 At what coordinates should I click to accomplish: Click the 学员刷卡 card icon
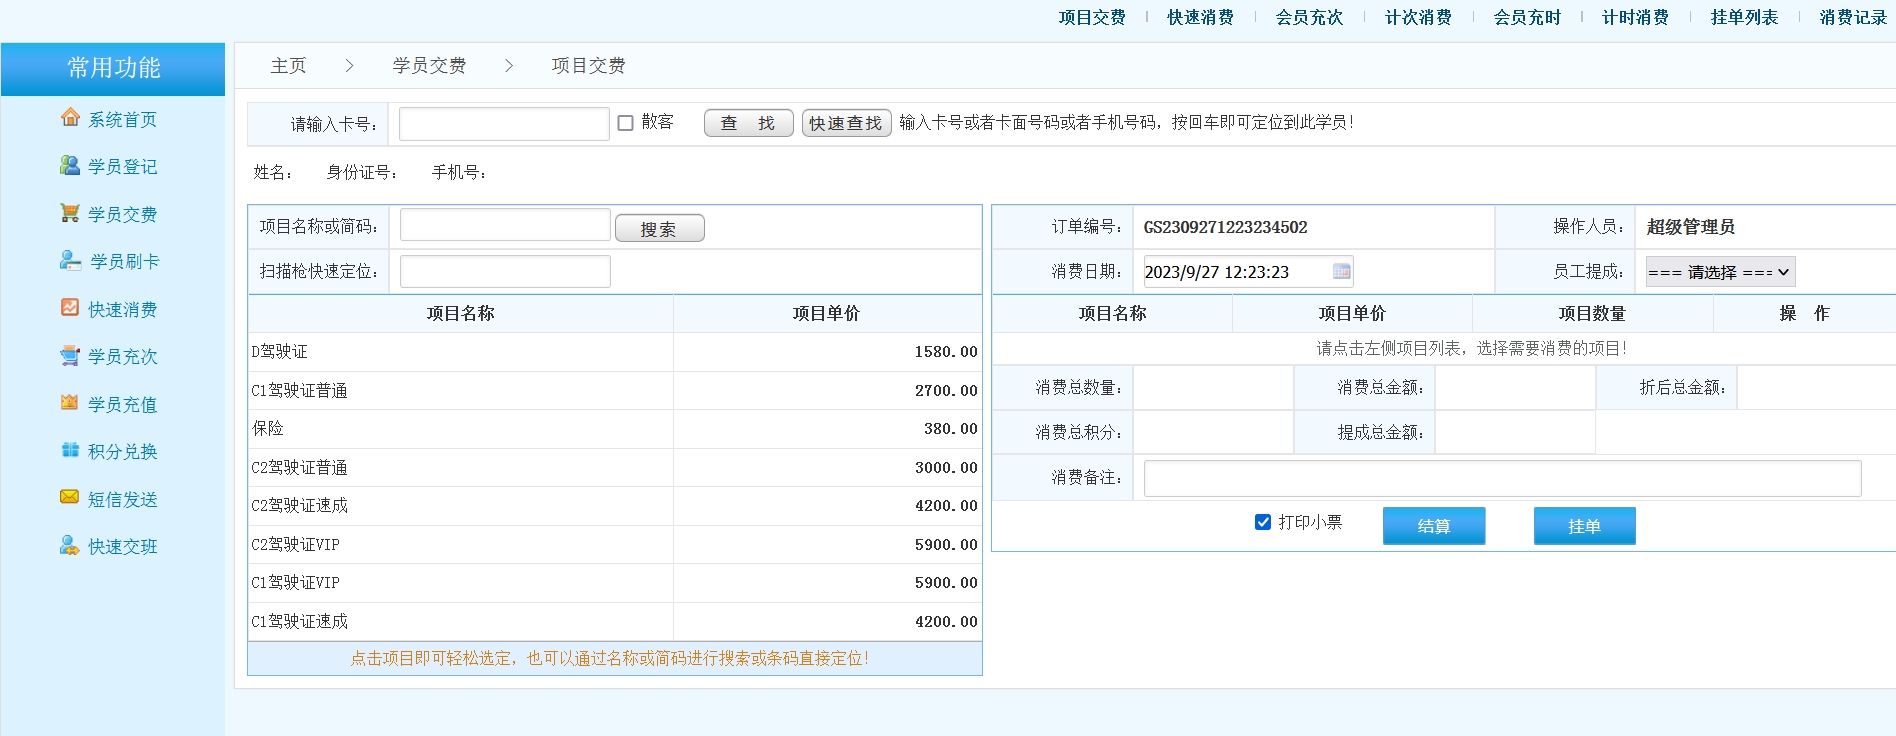(x=70, y=260)
